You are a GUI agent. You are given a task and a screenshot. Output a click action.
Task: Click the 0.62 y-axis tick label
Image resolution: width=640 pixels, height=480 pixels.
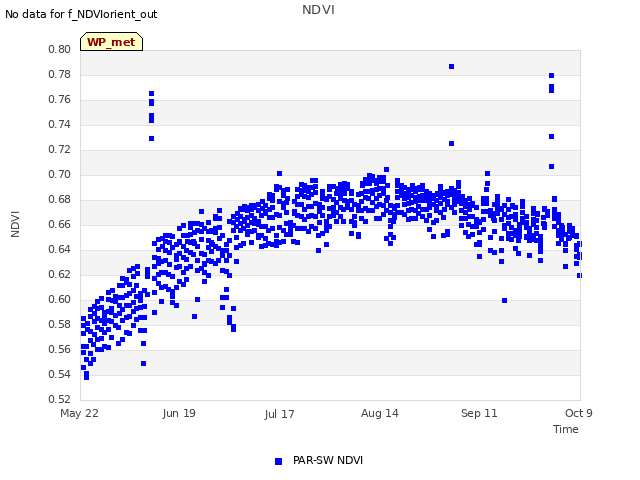60,274
